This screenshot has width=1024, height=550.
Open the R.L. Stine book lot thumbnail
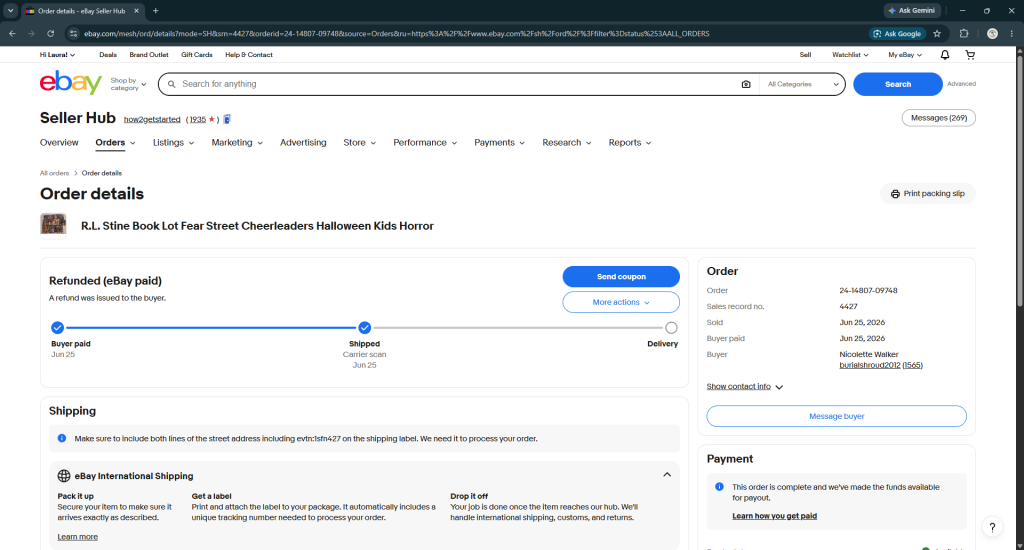pyautogui.click(x=54, y=225)
